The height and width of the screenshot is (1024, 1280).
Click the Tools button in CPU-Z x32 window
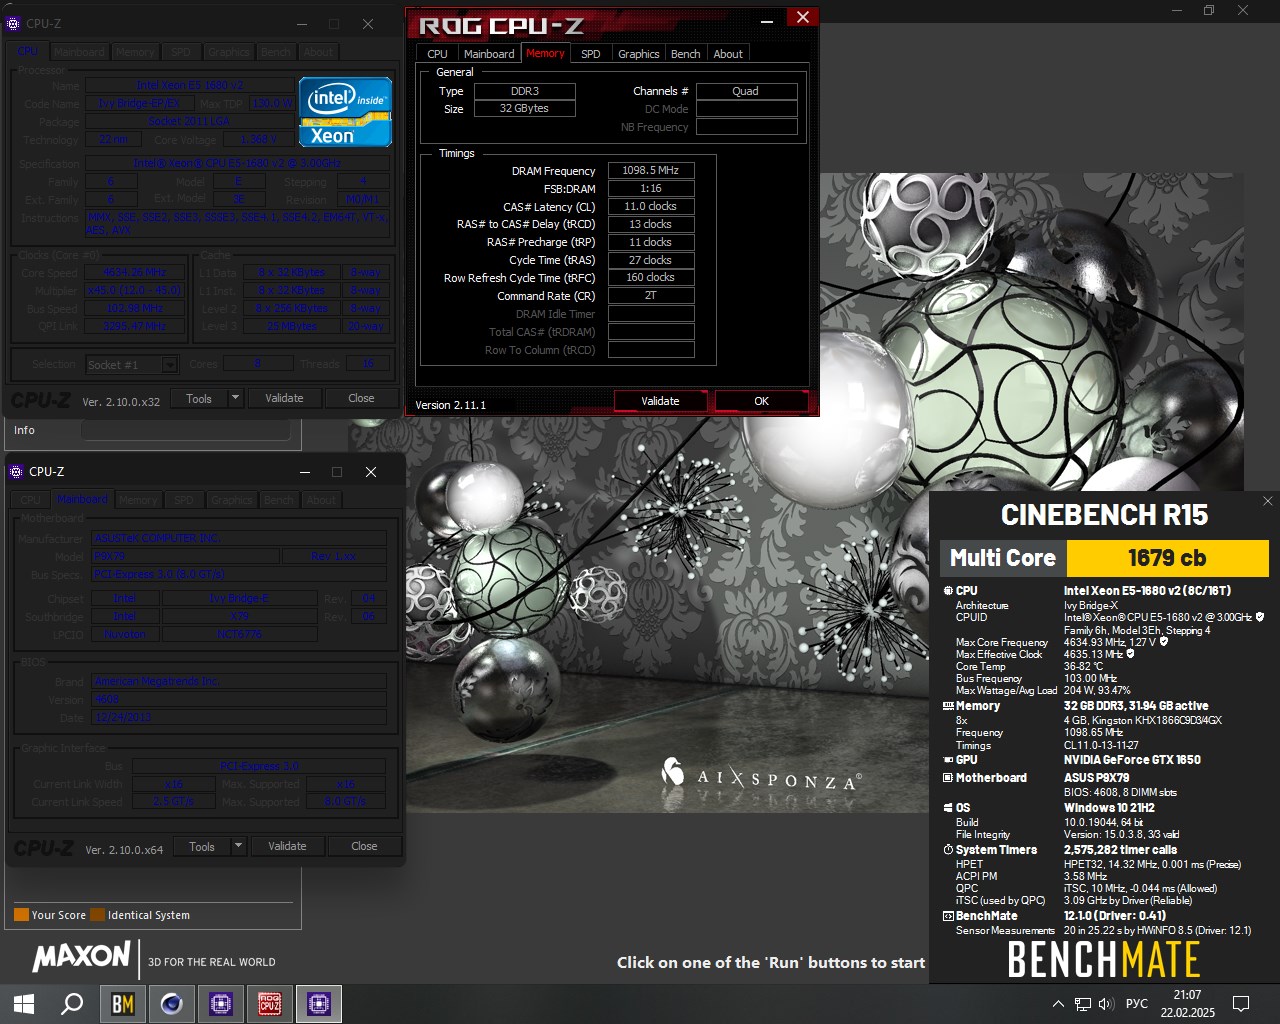click(199, 398)
